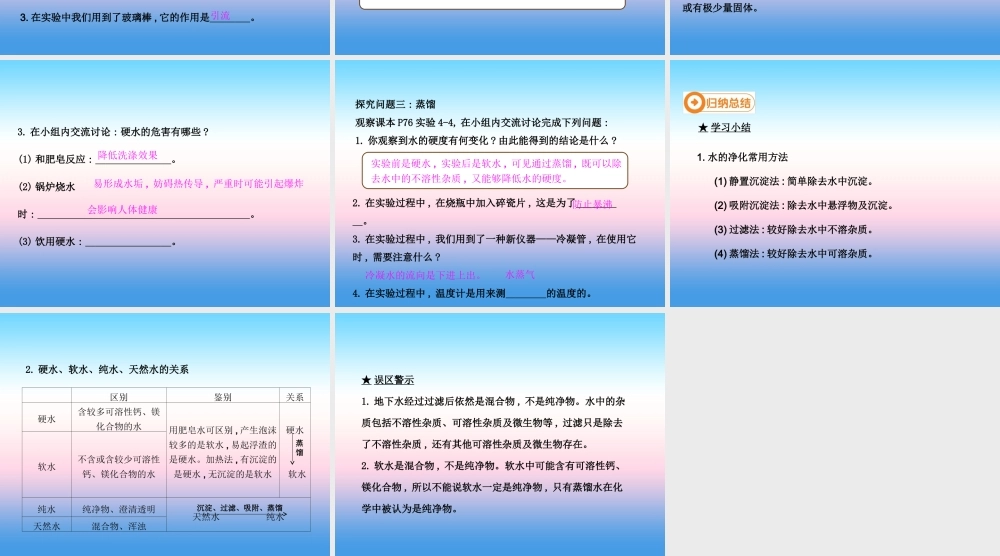This screenshot has height=556, width=1000.
Task: Click the answer 会影响人体健康
Action: (x=122, y=209)
